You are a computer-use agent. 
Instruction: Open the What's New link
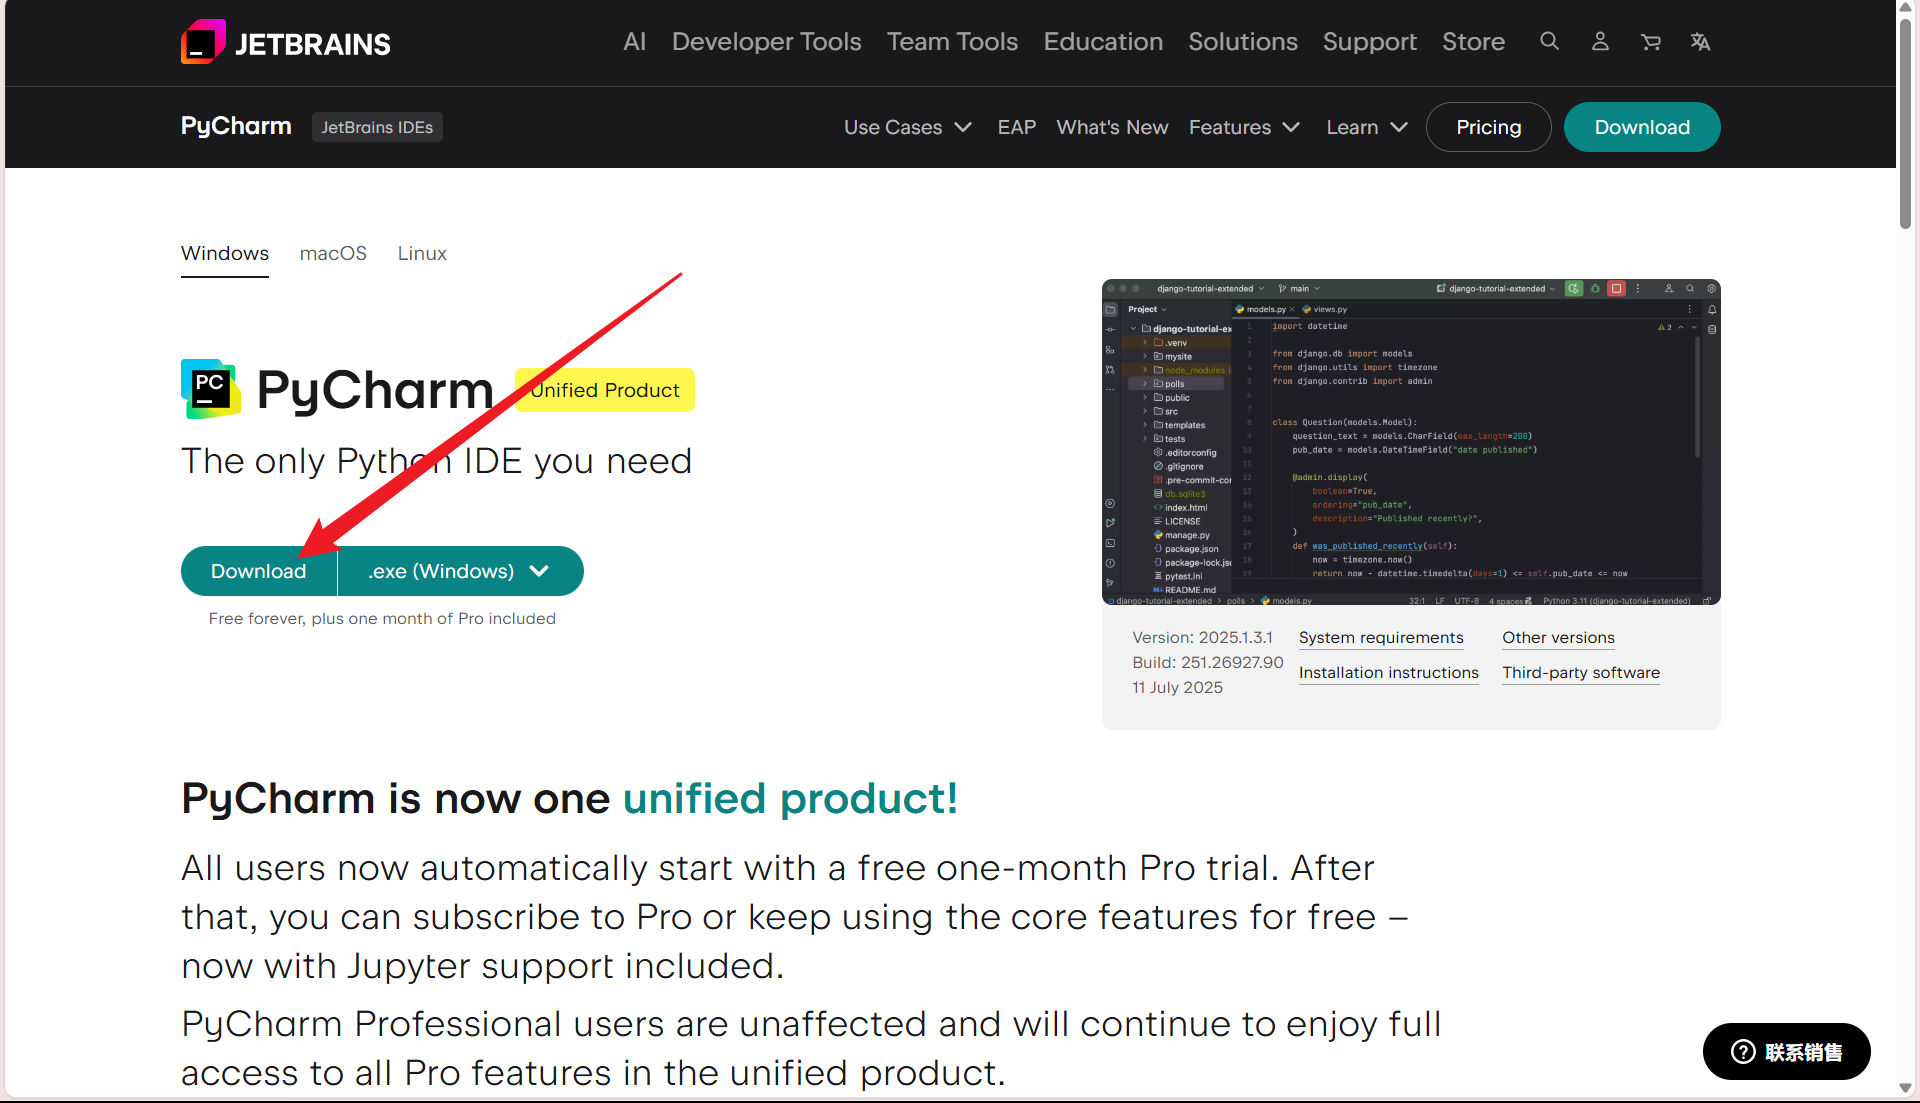click(1112, 127)
